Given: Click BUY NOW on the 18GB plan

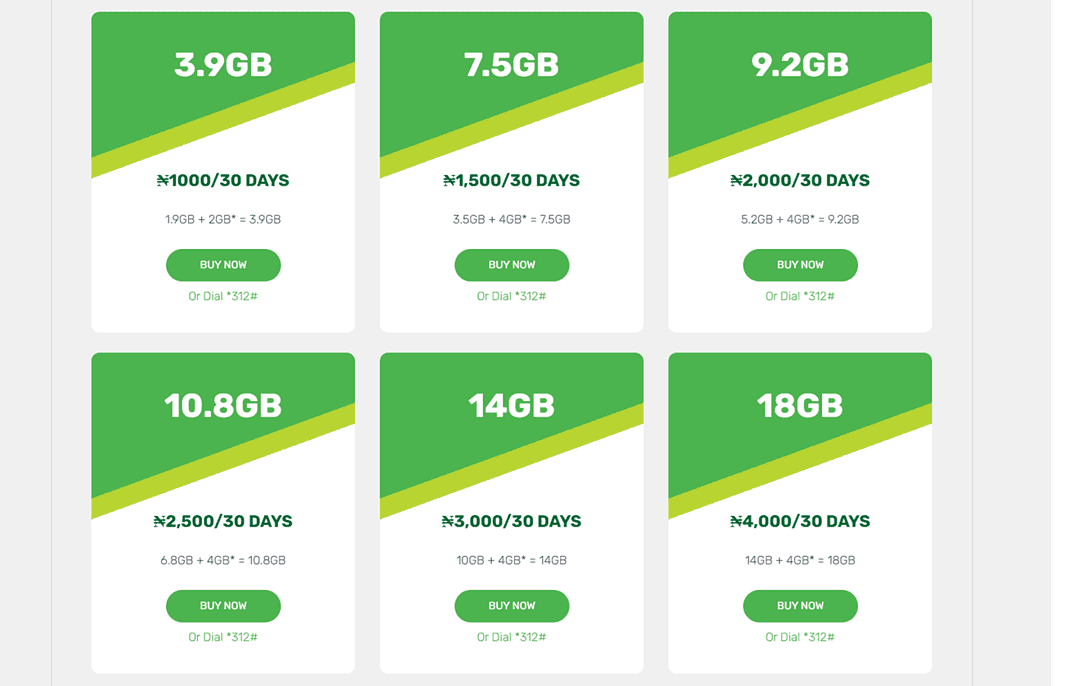Looking at the screenshot, I should click(x=800, y=606).
